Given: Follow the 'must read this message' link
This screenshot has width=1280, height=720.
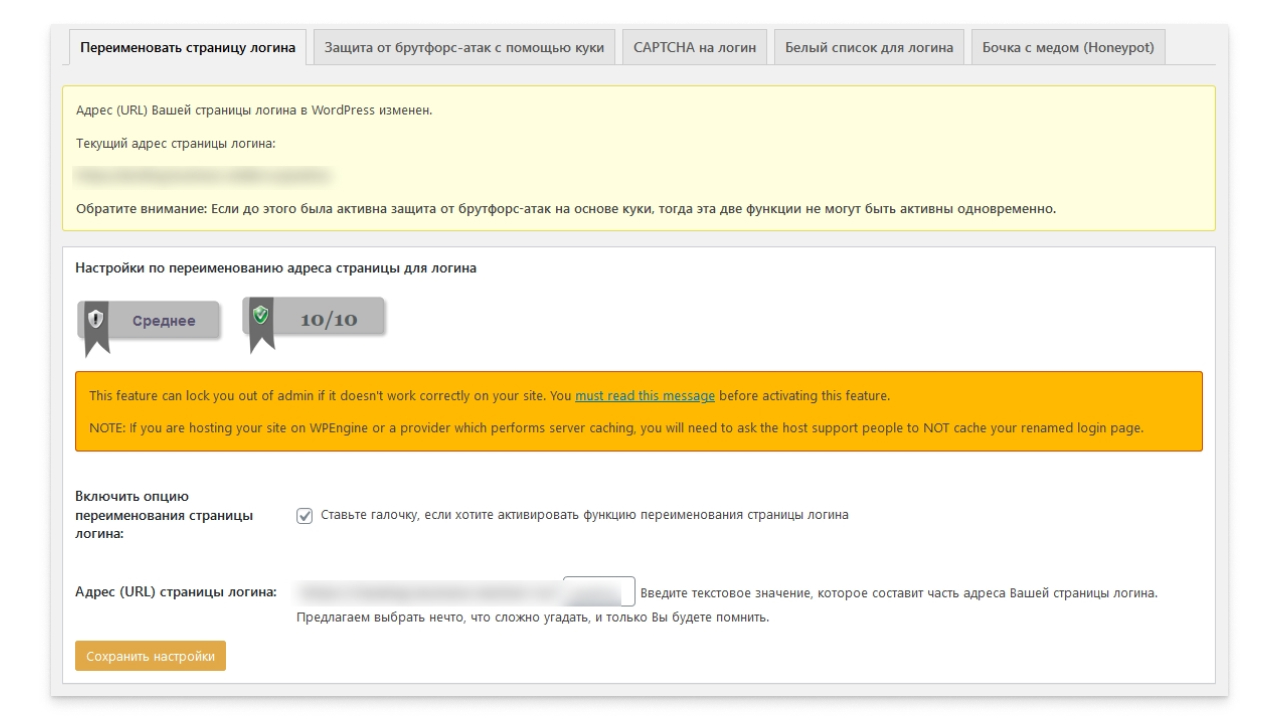Looking at the screenshot, I should coord(645,395).
